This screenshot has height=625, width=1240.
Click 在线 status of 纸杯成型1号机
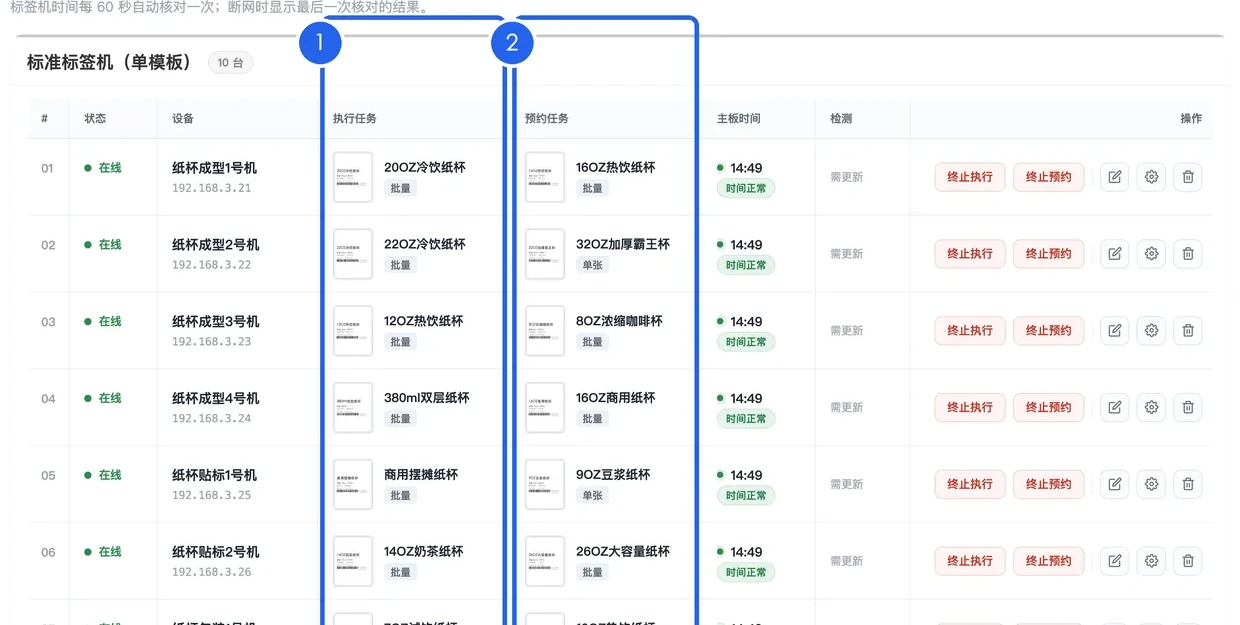click(x=103, y=168)
